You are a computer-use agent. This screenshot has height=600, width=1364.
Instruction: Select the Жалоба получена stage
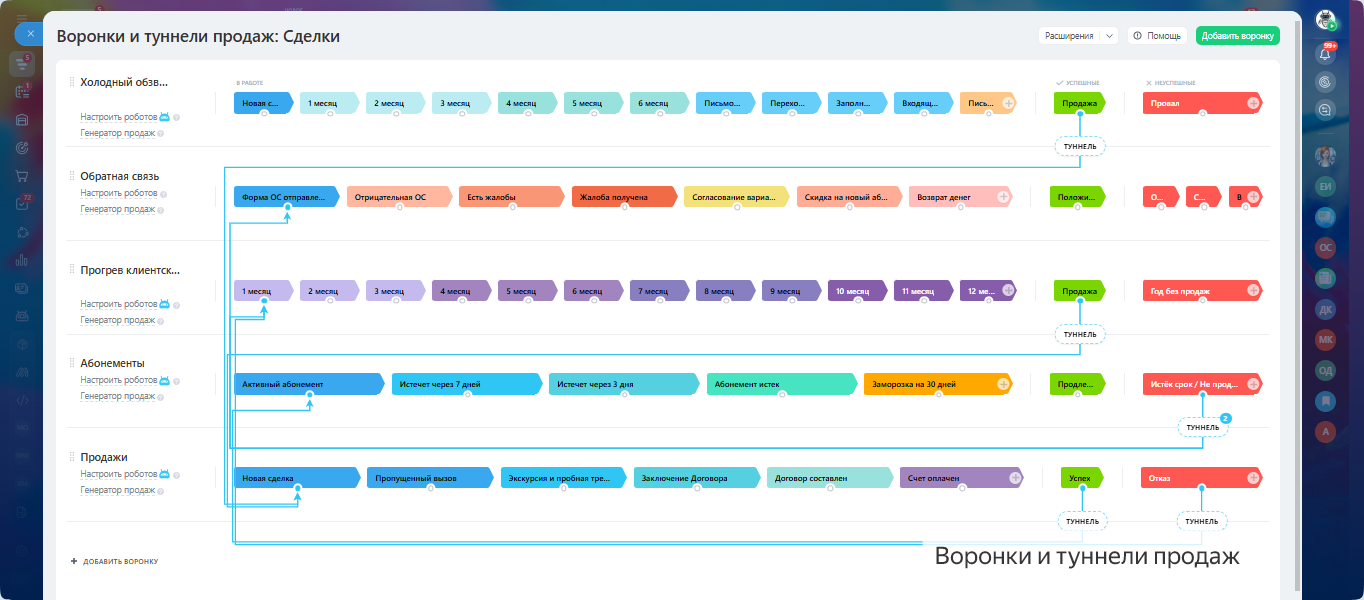pos(624,197)
